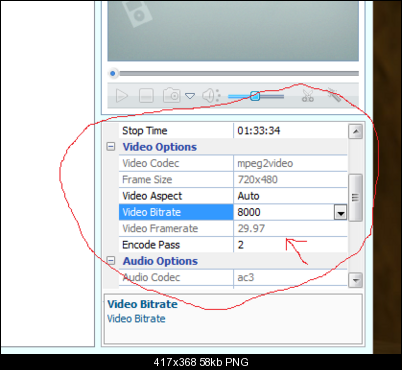Click the properties list scrollbar thumb
Viewport: 402px width, 370px height.
click(x=355, y=198)
